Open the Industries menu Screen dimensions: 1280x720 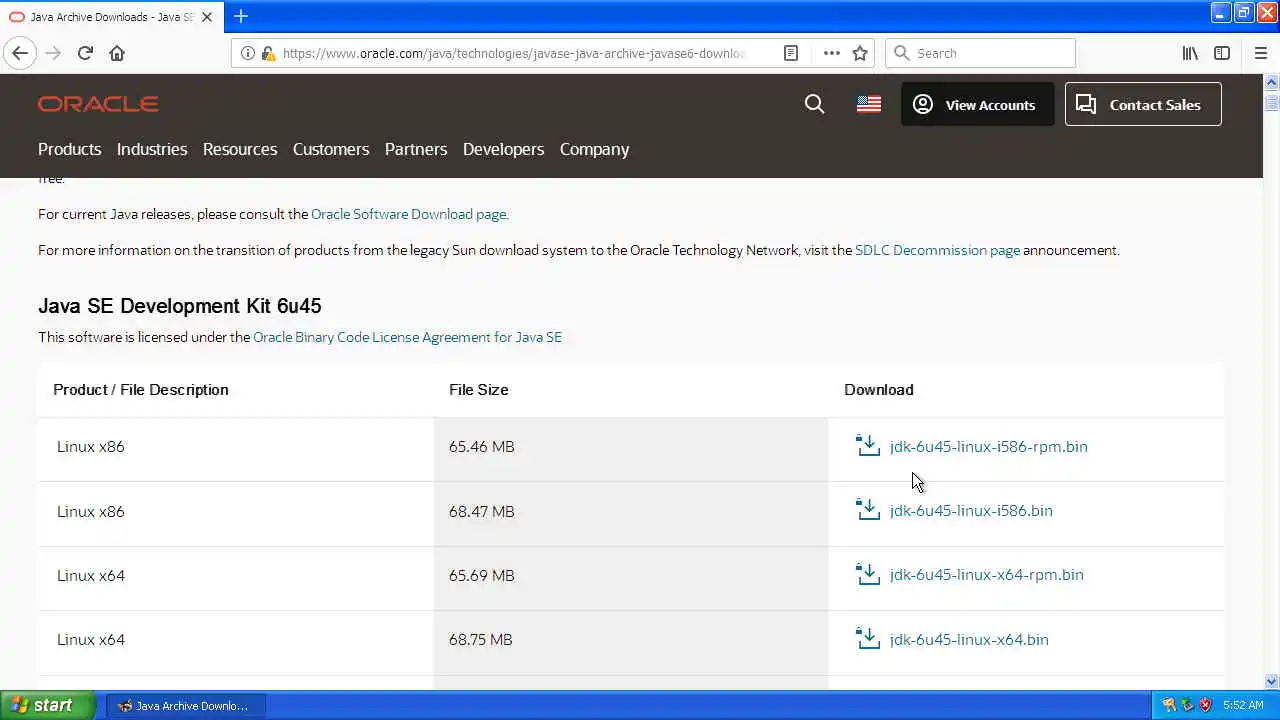(x=152, y=149)
